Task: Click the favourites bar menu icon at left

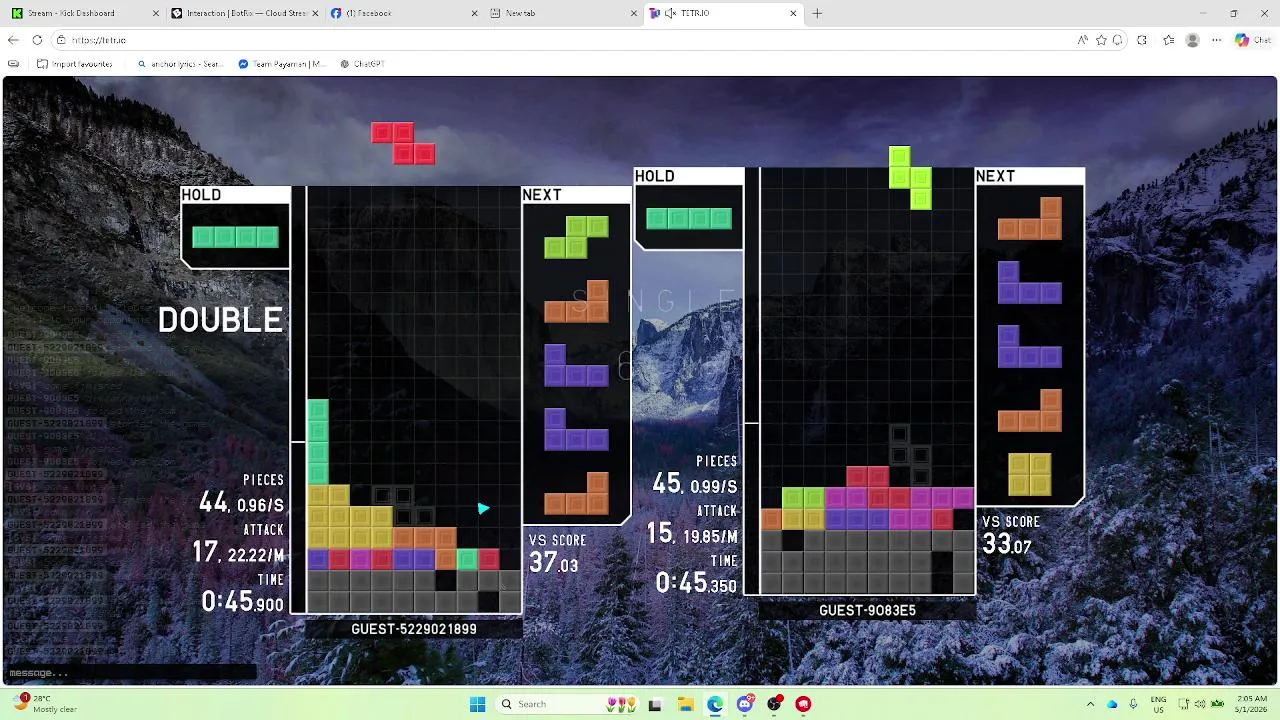Action: click(x=13, y=64)
